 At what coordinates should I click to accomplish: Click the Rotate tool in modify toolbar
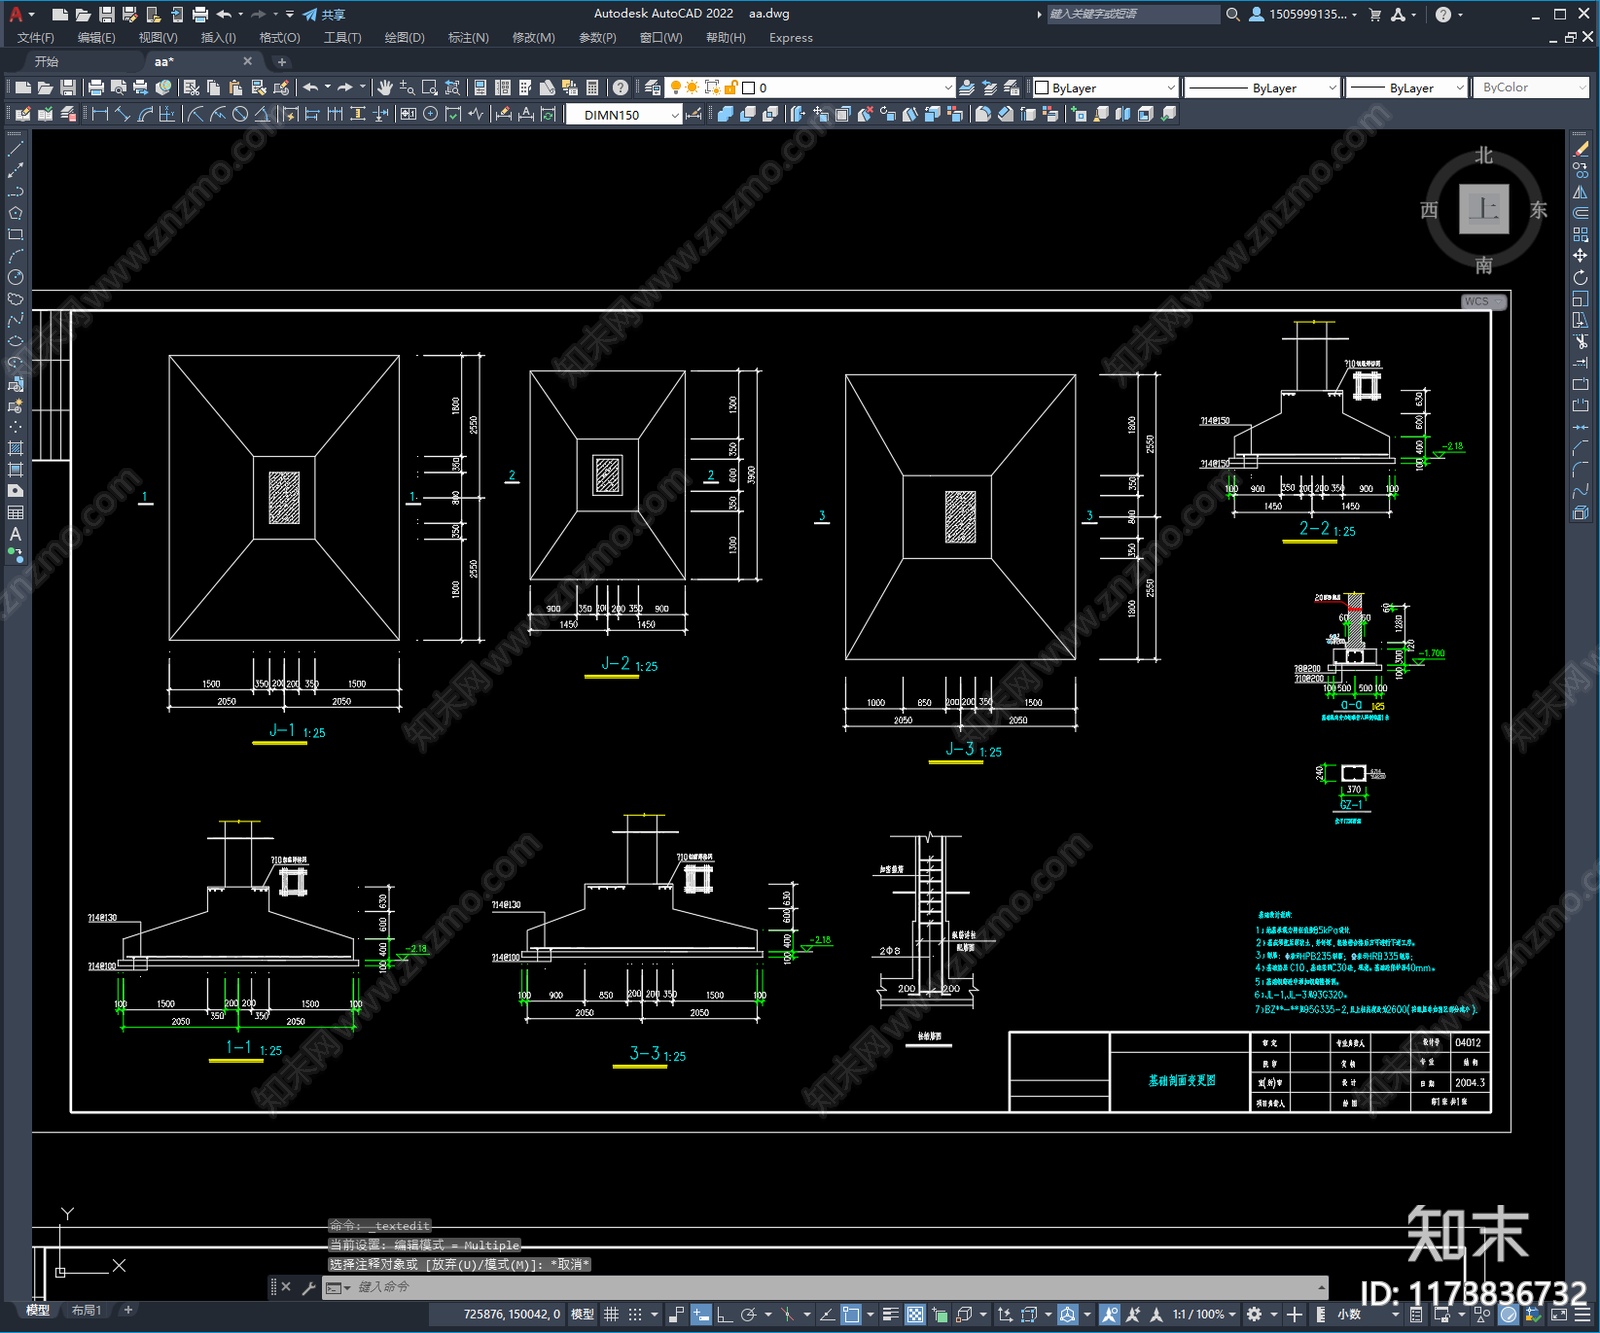coord(1580,277)
